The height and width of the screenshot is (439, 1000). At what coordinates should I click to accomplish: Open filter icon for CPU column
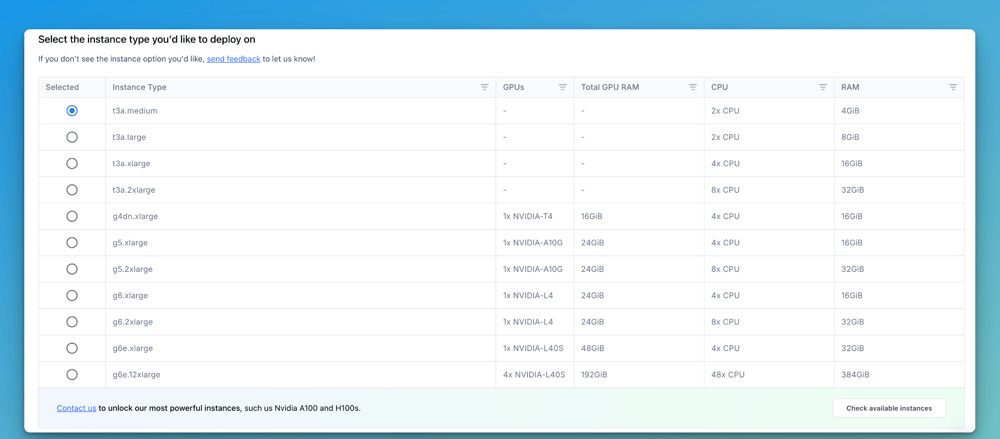point(823,87)
